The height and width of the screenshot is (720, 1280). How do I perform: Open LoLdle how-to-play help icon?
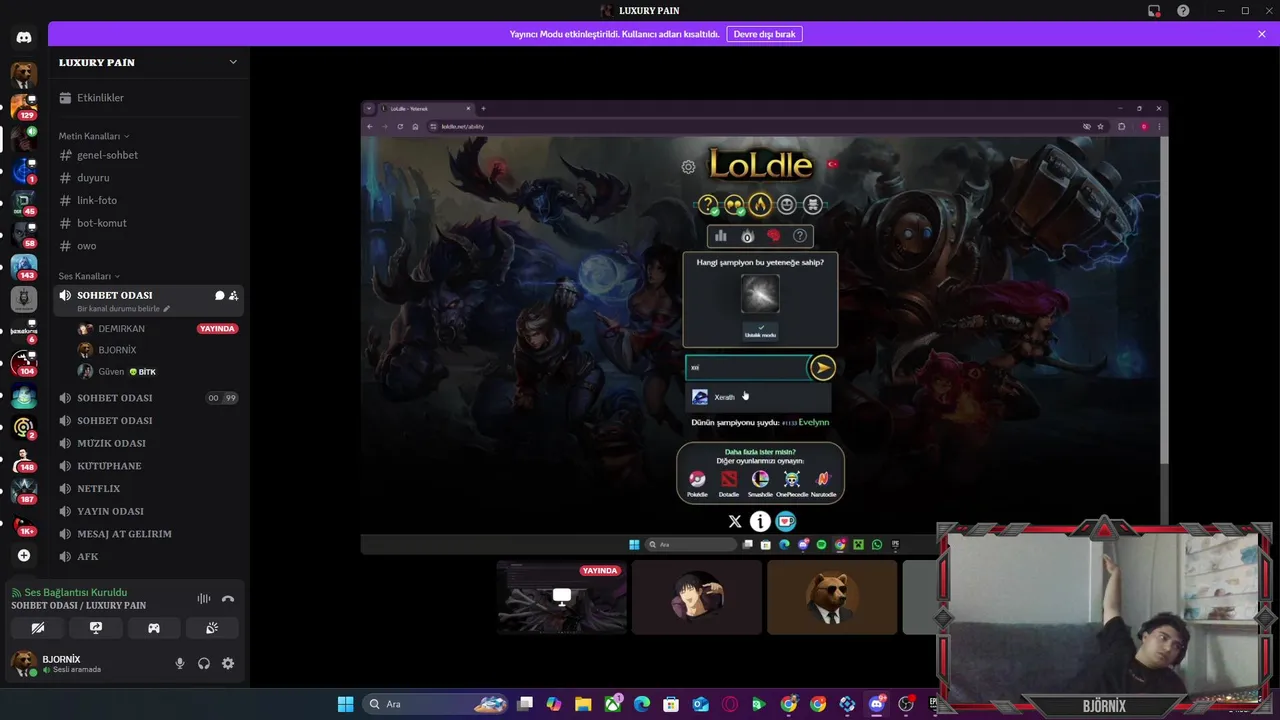coord(800,236)
